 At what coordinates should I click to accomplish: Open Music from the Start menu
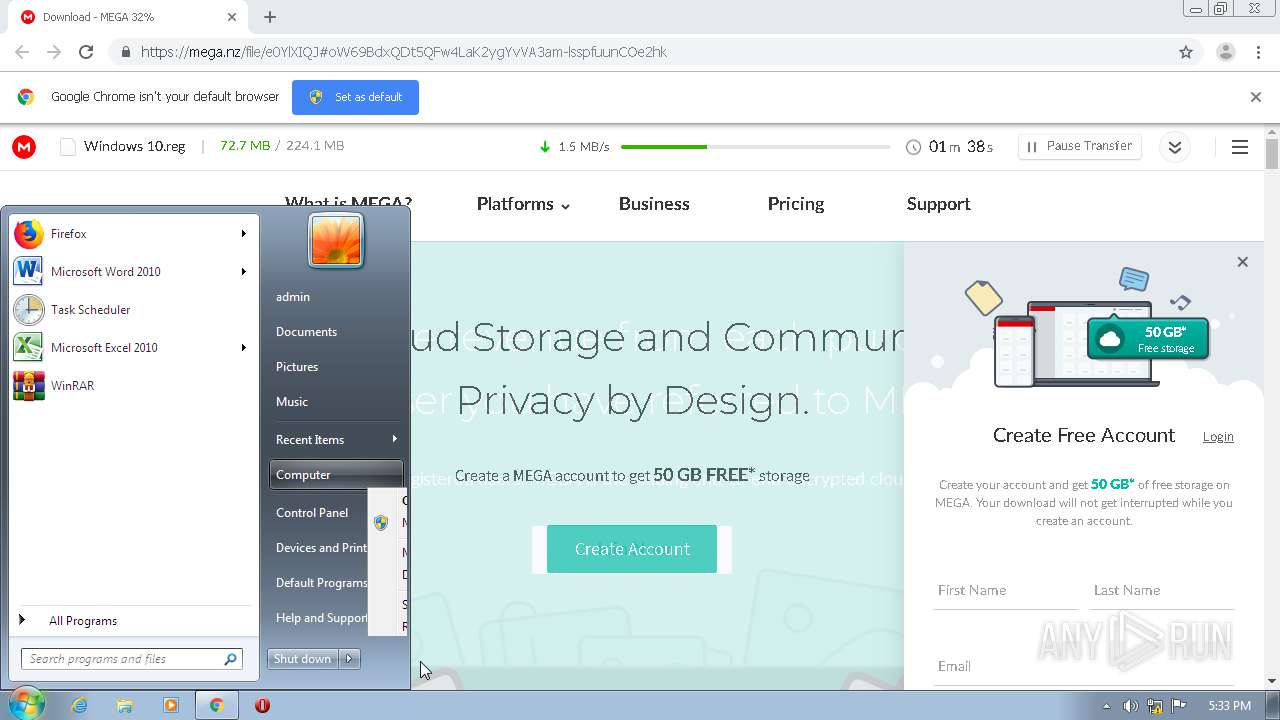point(335,402)
